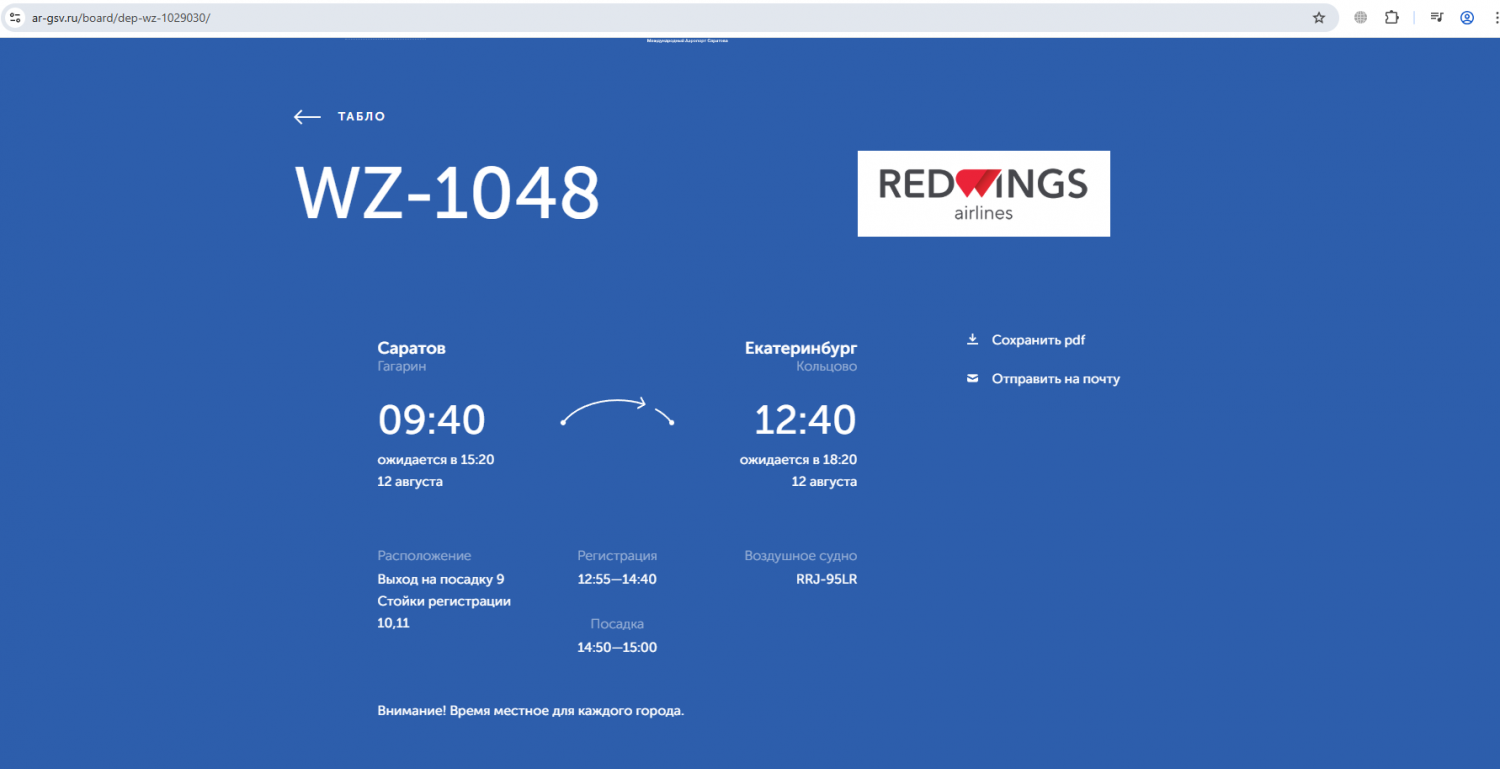Click the Регистрация label
This screenshot has height=769, width=1500.
click(x=617, y=556)
